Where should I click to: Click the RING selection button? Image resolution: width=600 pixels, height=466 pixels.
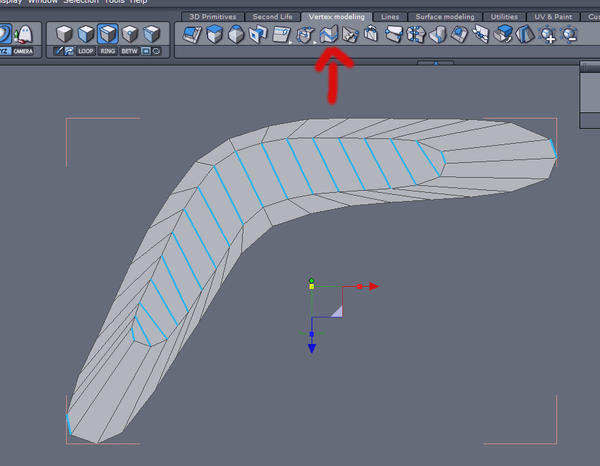108,51
